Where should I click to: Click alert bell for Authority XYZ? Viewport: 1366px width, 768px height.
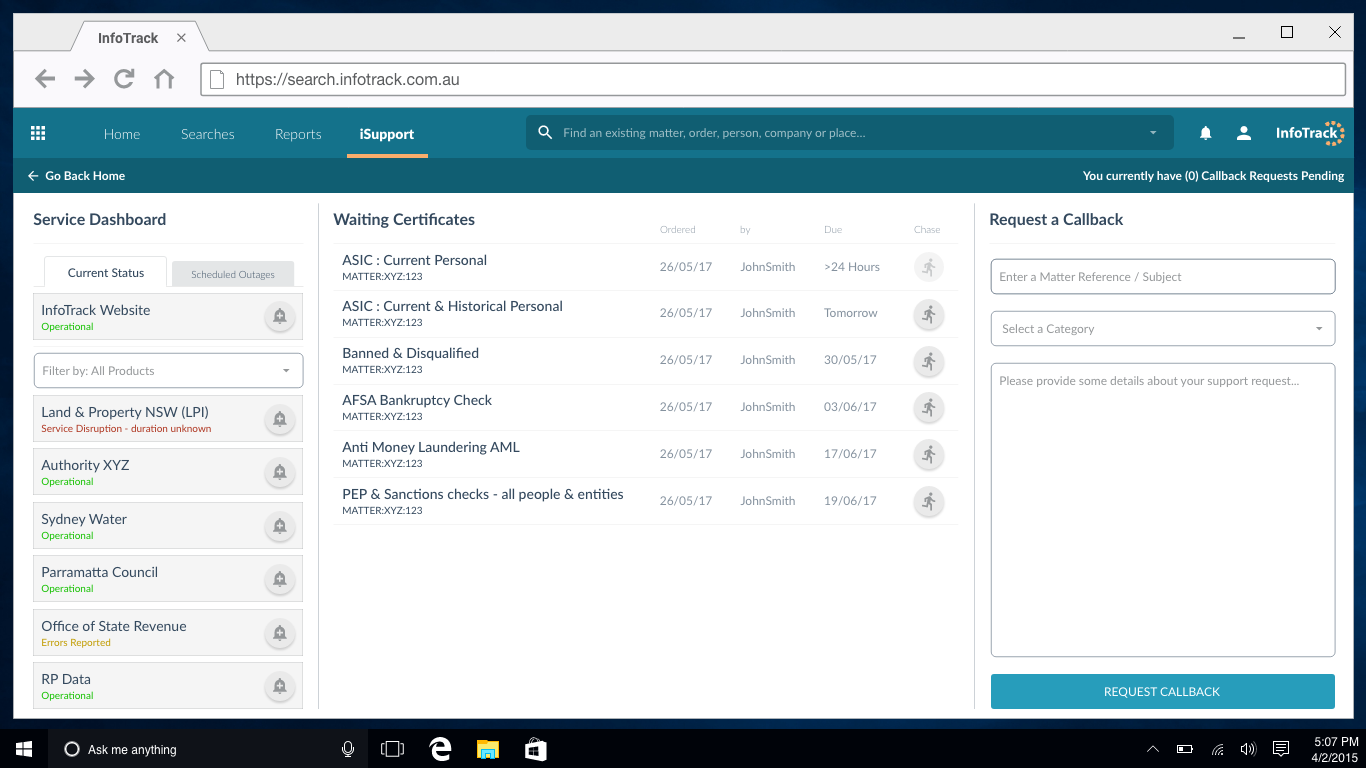coord(280,472)
